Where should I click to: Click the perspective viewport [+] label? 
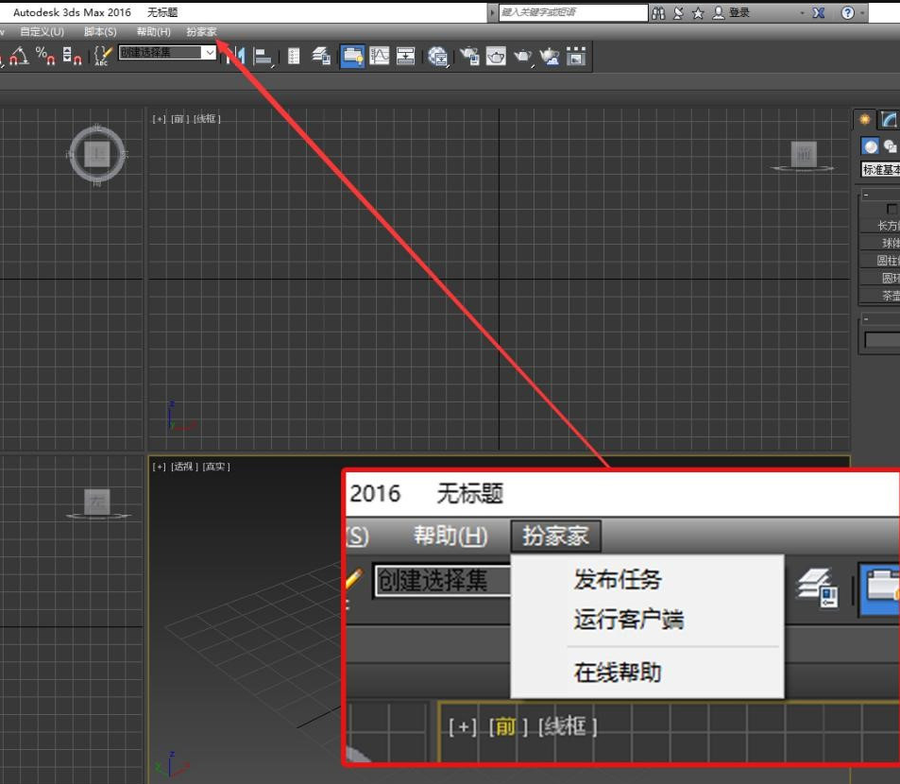[x=159, y=467]
